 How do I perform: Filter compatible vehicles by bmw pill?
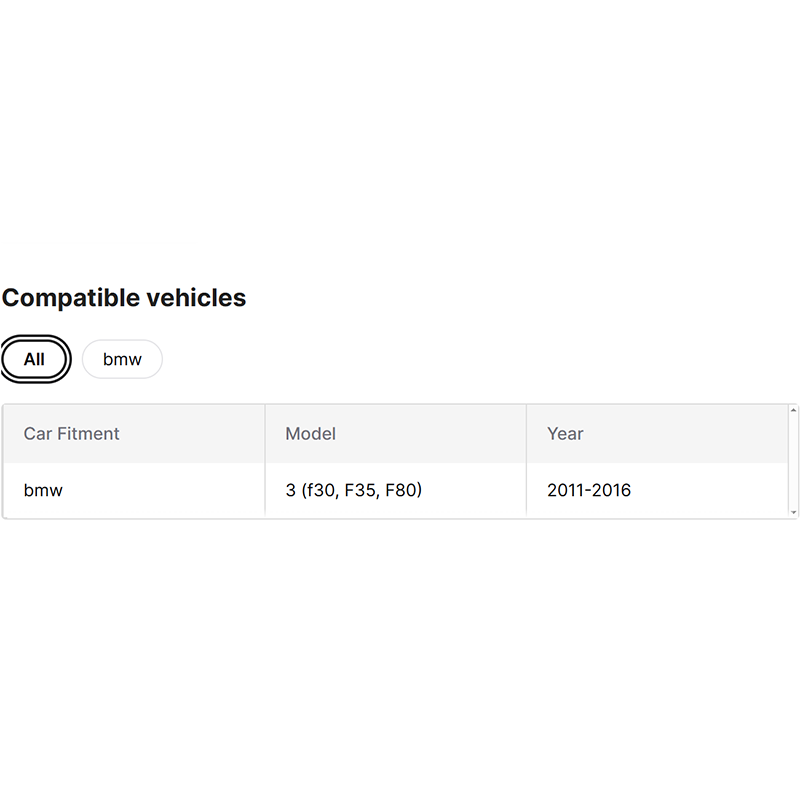click(122, 359)
